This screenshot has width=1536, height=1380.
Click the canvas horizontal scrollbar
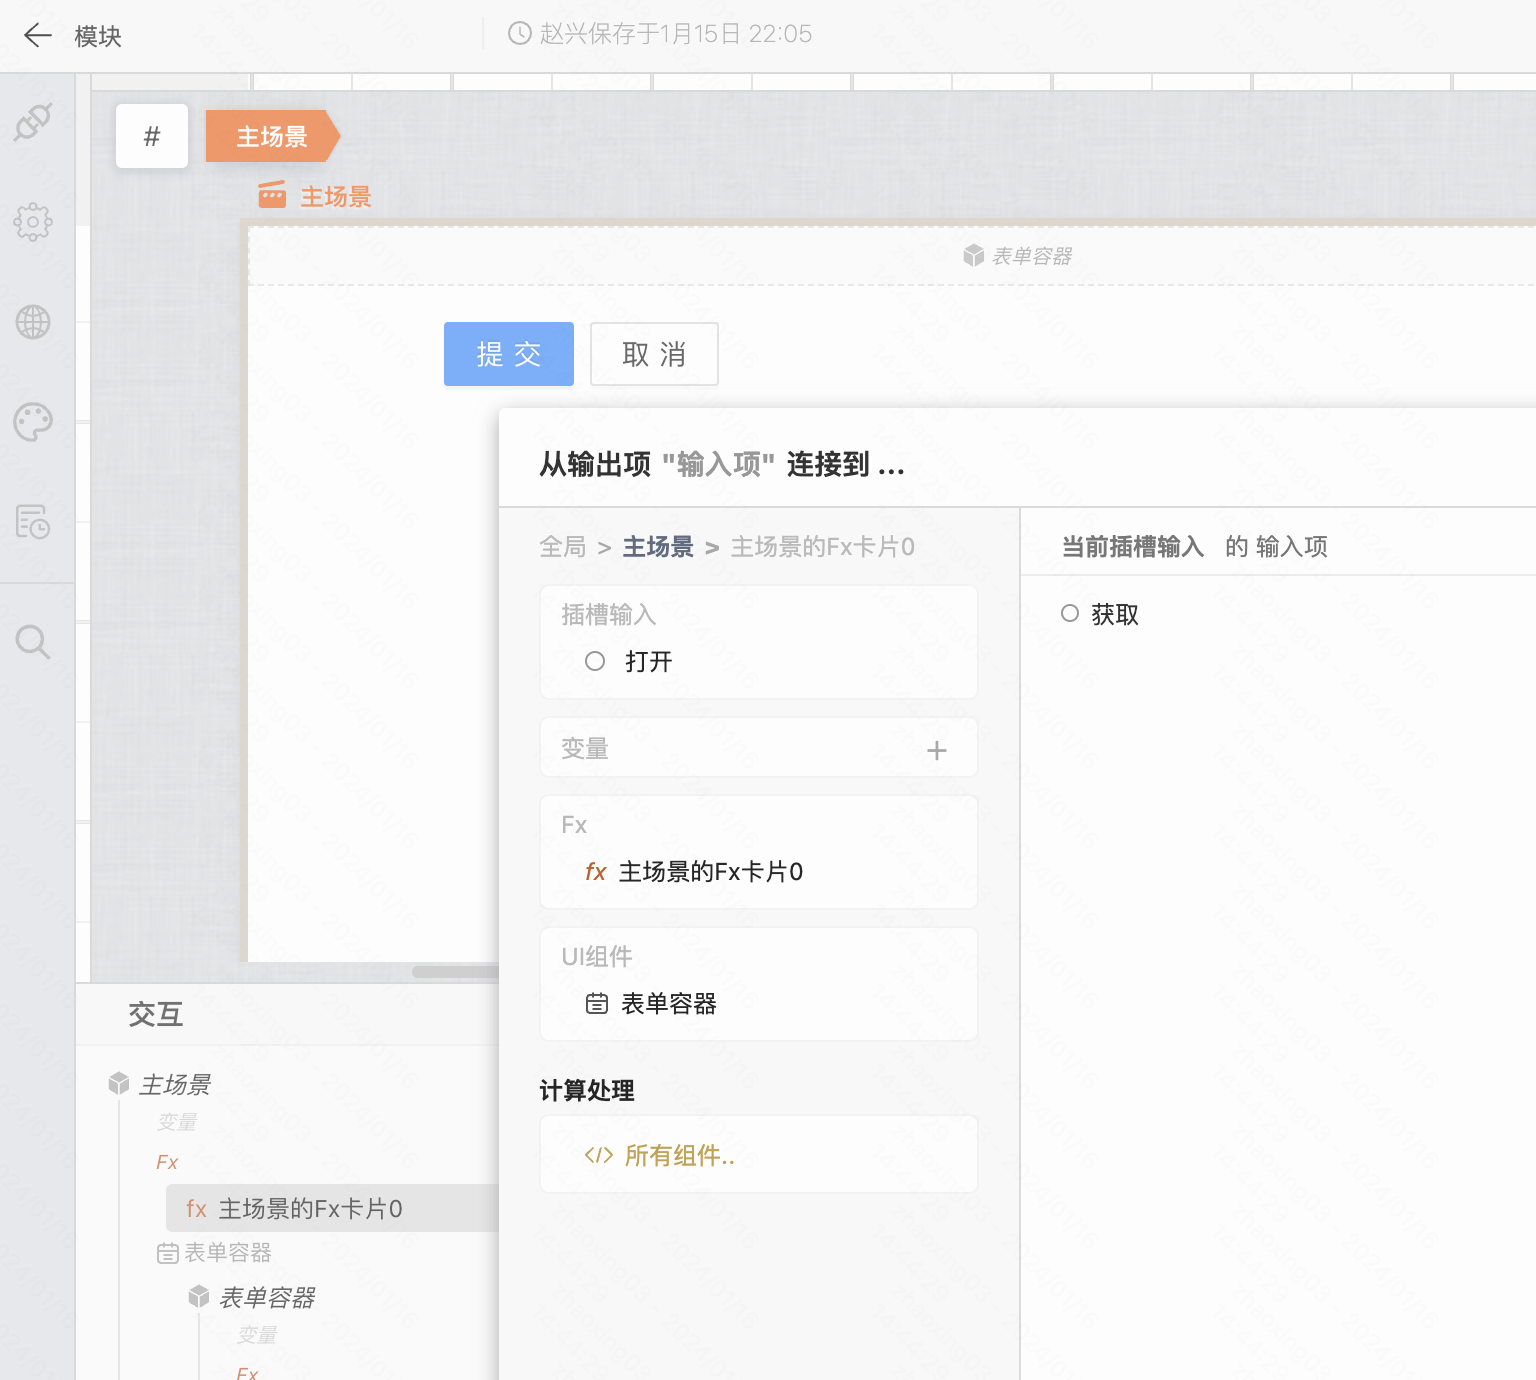(455, 971)
